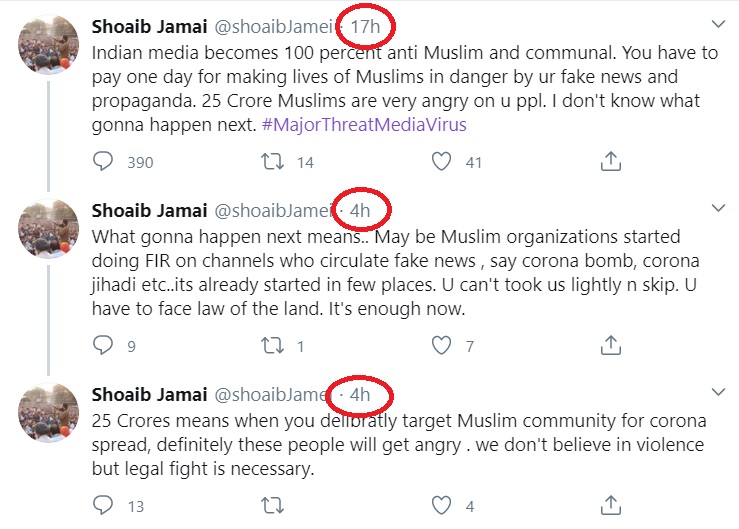Reply to the tweet with 9 replies
Screen dimensions: 739x529
[104, 346]
